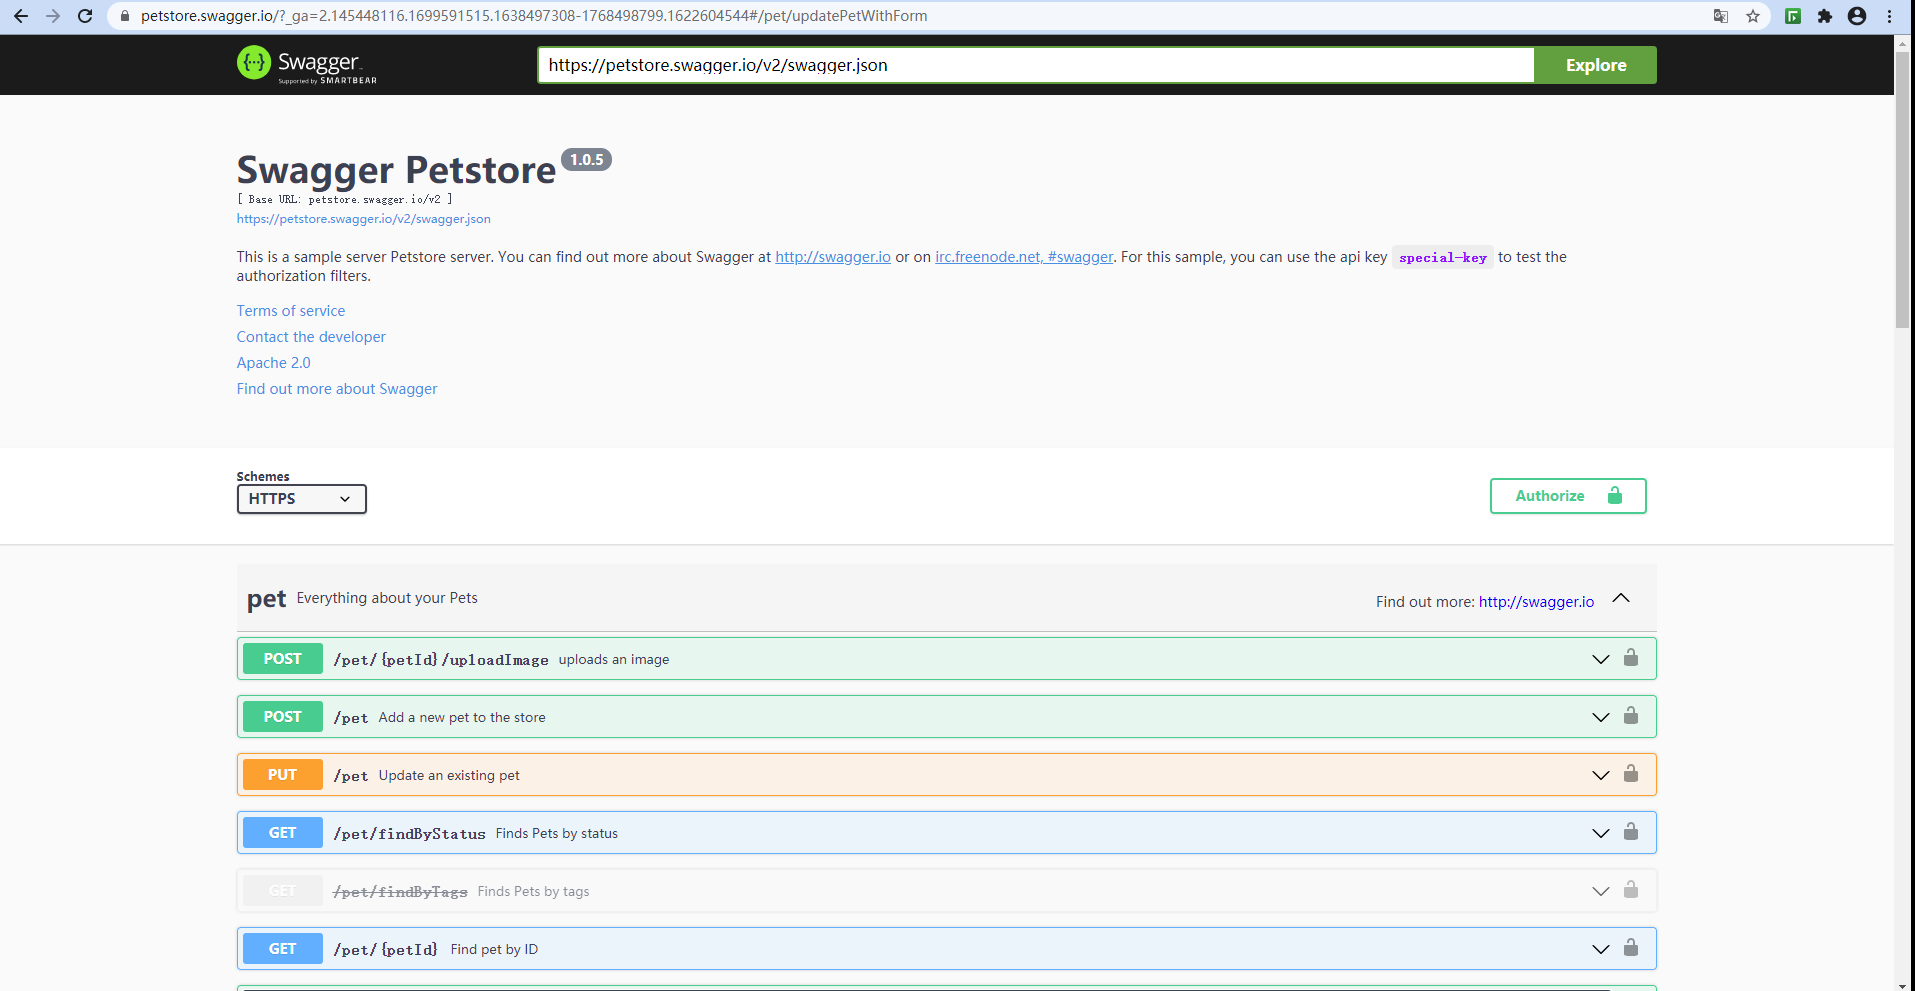Click the 1.0.5 version badge
The width and height of the screenshot is (1915, 991).
click(x=586, y=160)
